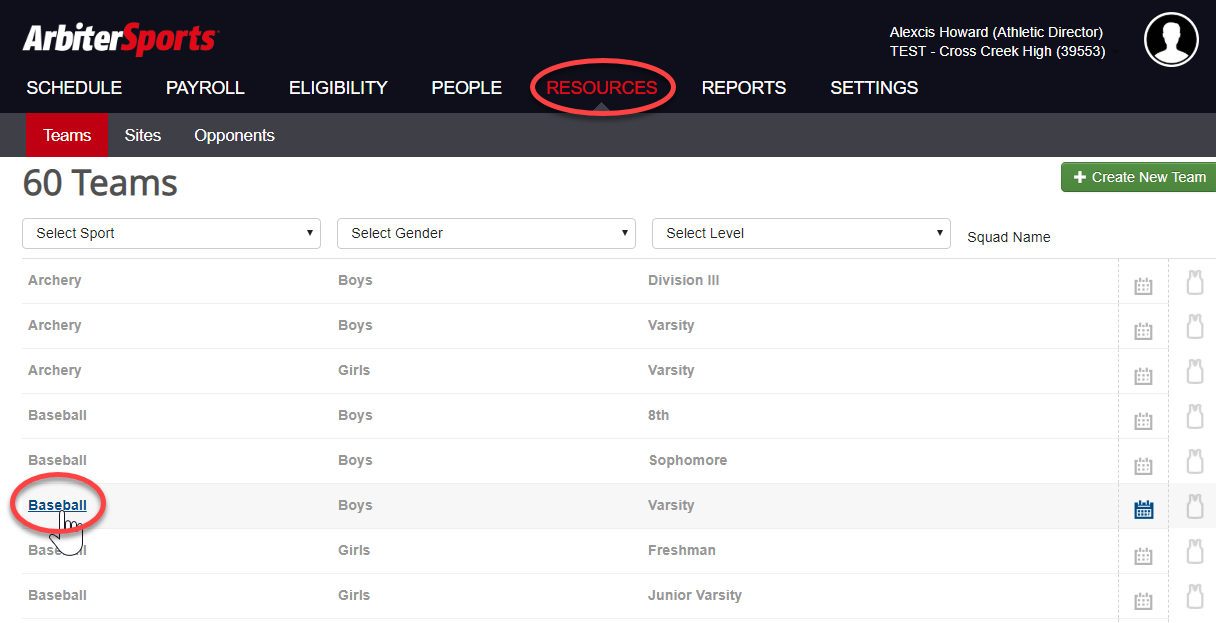This screenshot has height=623, width=1216.
Task: Open the SCHEDULE menu
Action: [74, 88]
